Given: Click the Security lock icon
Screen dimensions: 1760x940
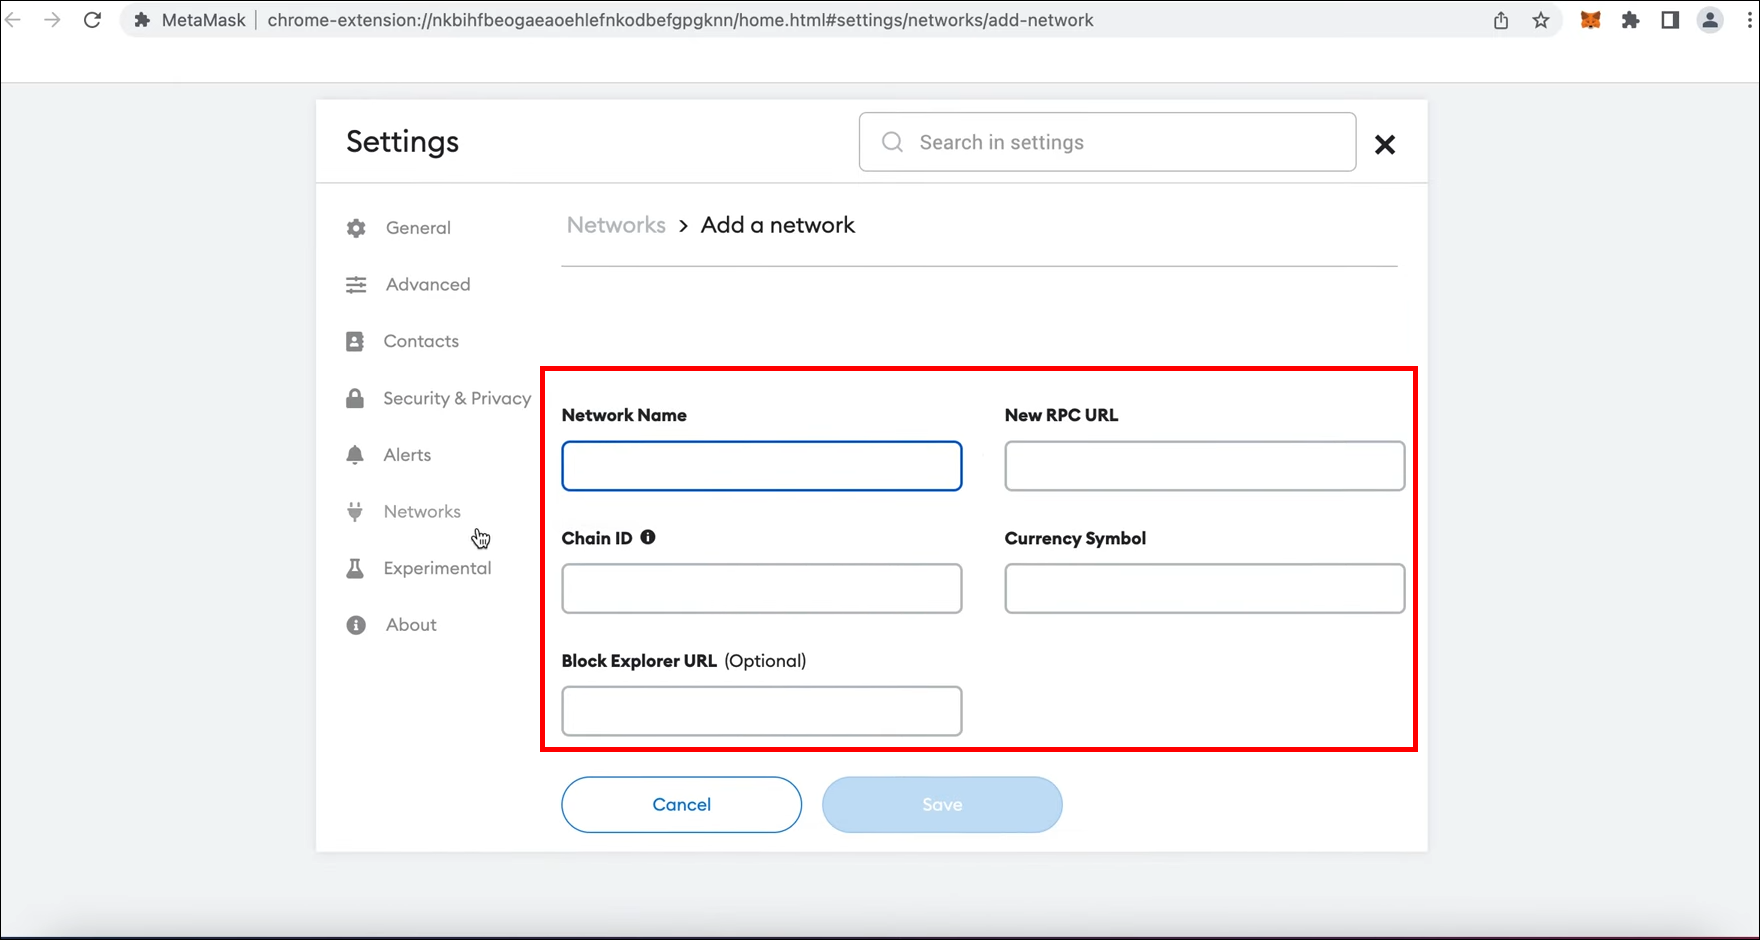Looking at the screenshot, I should point(355,398).
